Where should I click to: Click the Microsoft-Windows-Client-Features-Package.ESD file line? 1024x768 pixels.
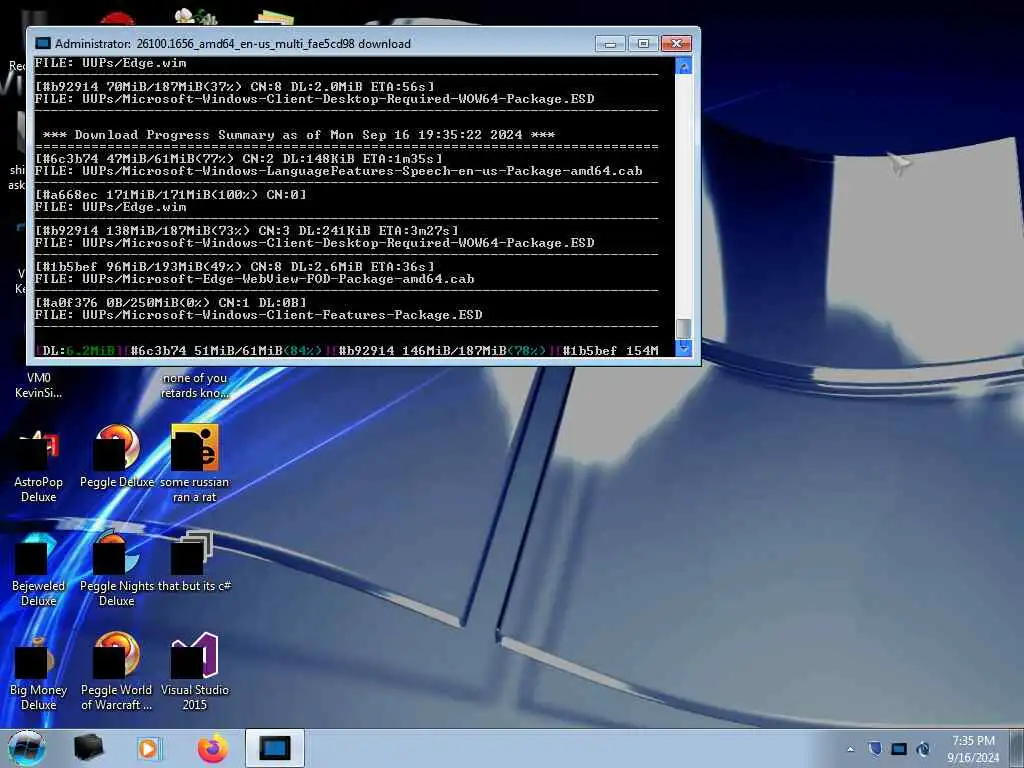pos(259,315)
